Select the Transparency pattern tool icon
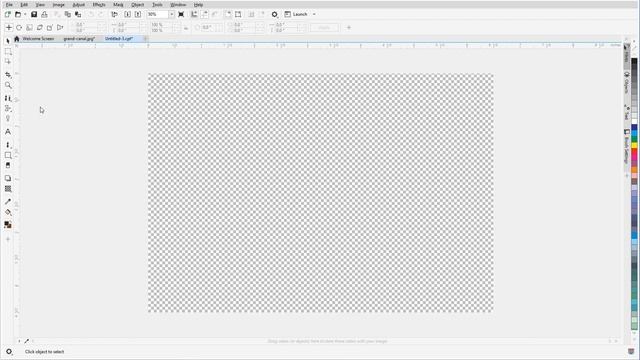 tap(8, 189)
